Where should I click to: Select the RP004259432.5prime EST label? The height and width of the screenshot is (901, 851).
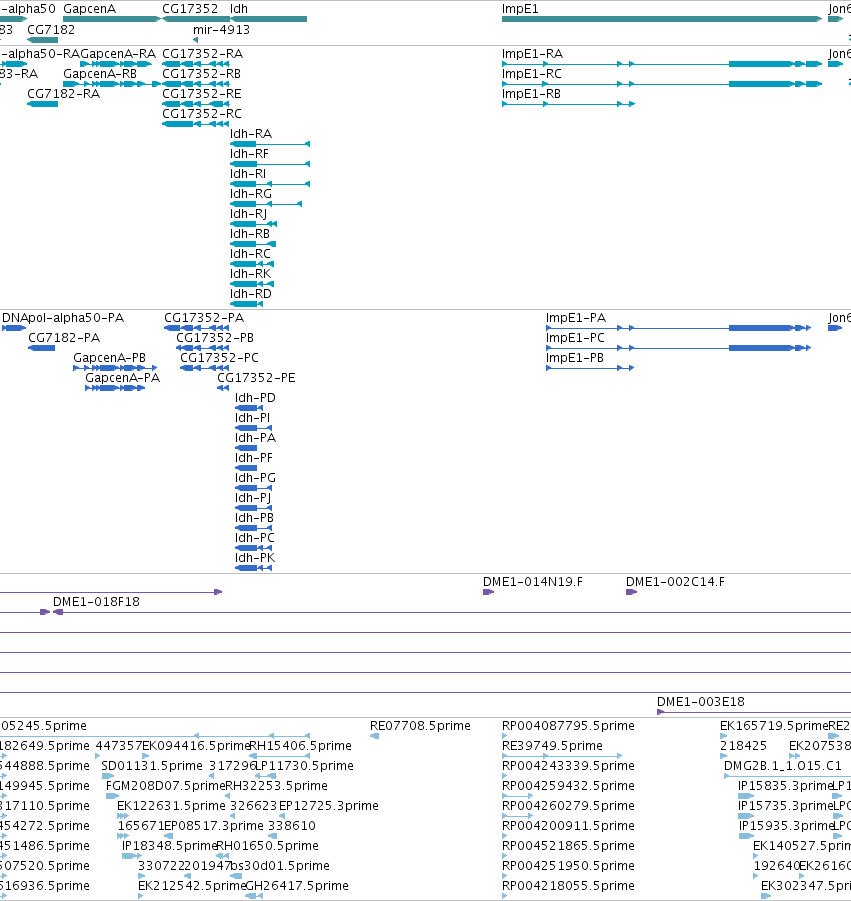[568, 786]
